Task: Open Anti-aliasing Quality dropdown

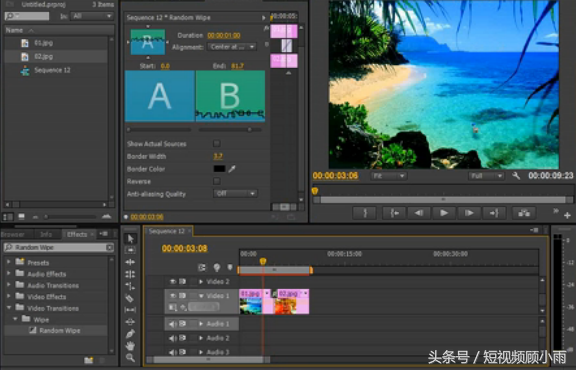Action: [x=235, y=194]
